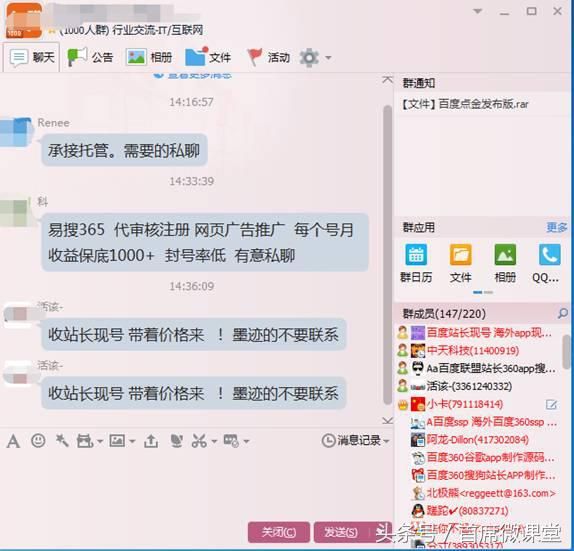The height and width of the screenshot is (551, 574).
Task: Start screenshot with scissors icon
Action: [199, 441]
